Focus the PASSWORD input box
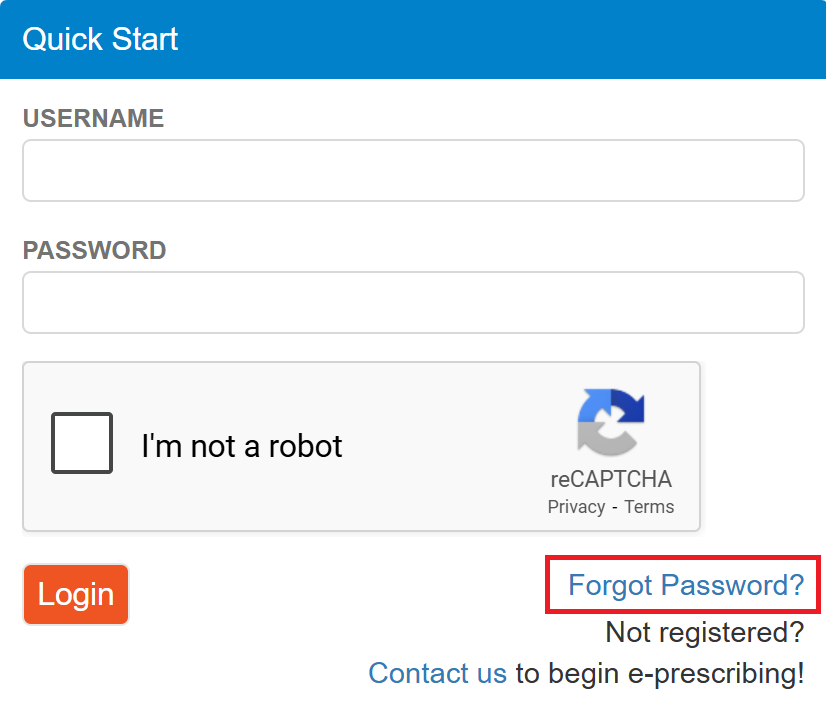This screenshot has height=706, width=826. pos(413,302)
